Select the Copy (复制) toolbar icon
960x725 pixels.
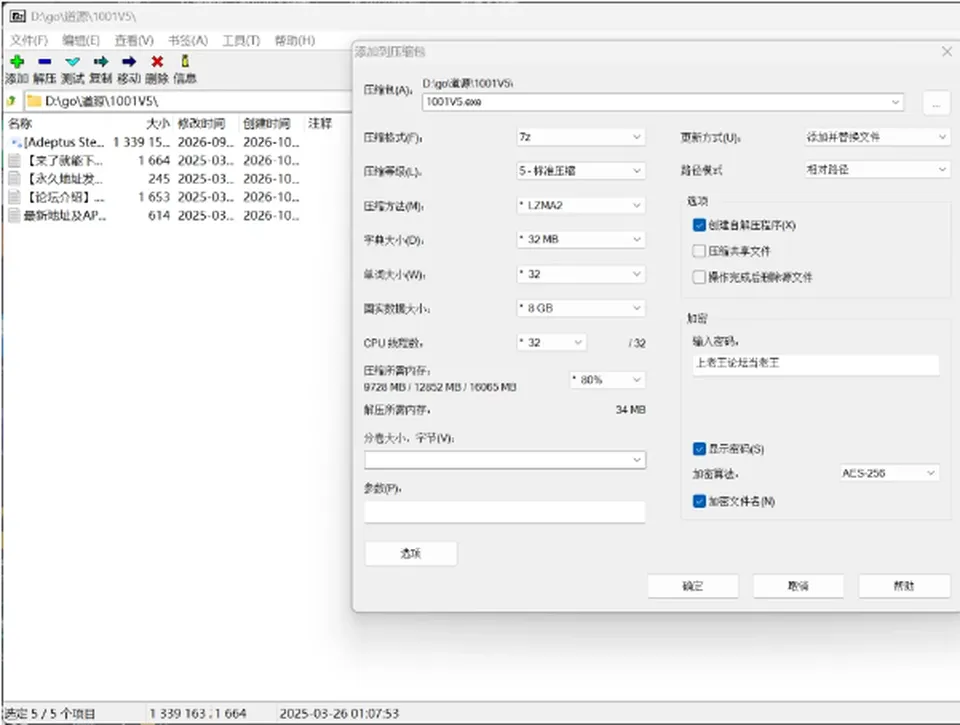(x=100, y=61)
